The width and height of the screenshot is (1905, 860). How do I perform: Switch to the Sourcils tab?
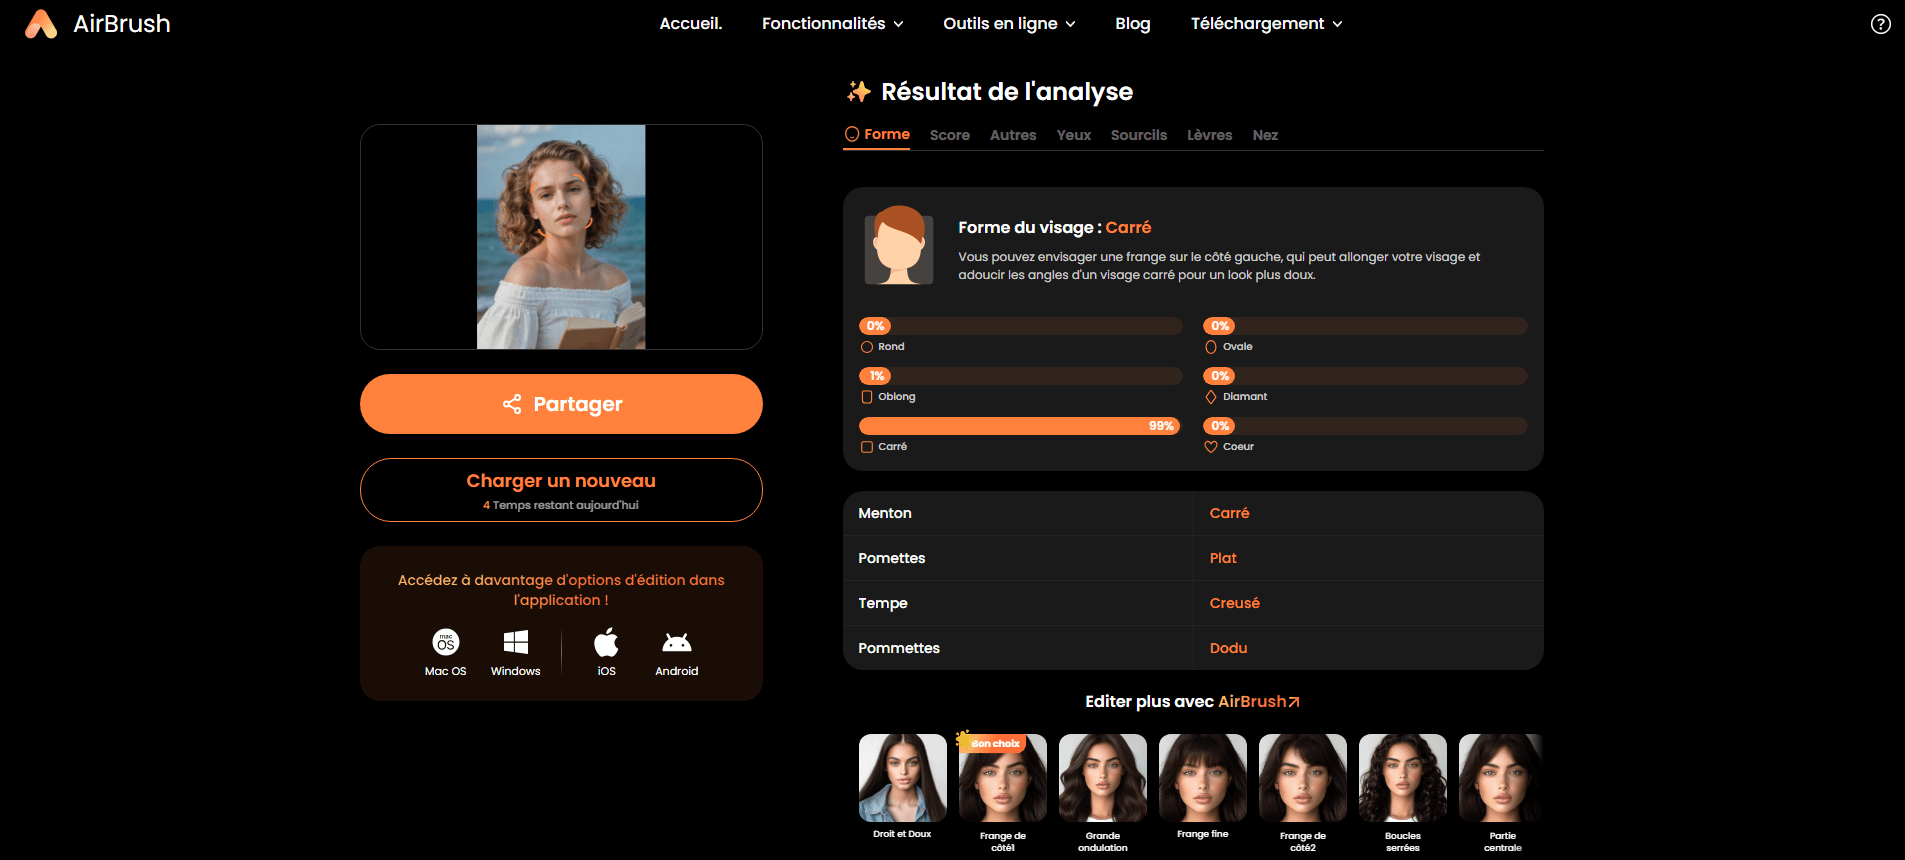pos(1138,135)
